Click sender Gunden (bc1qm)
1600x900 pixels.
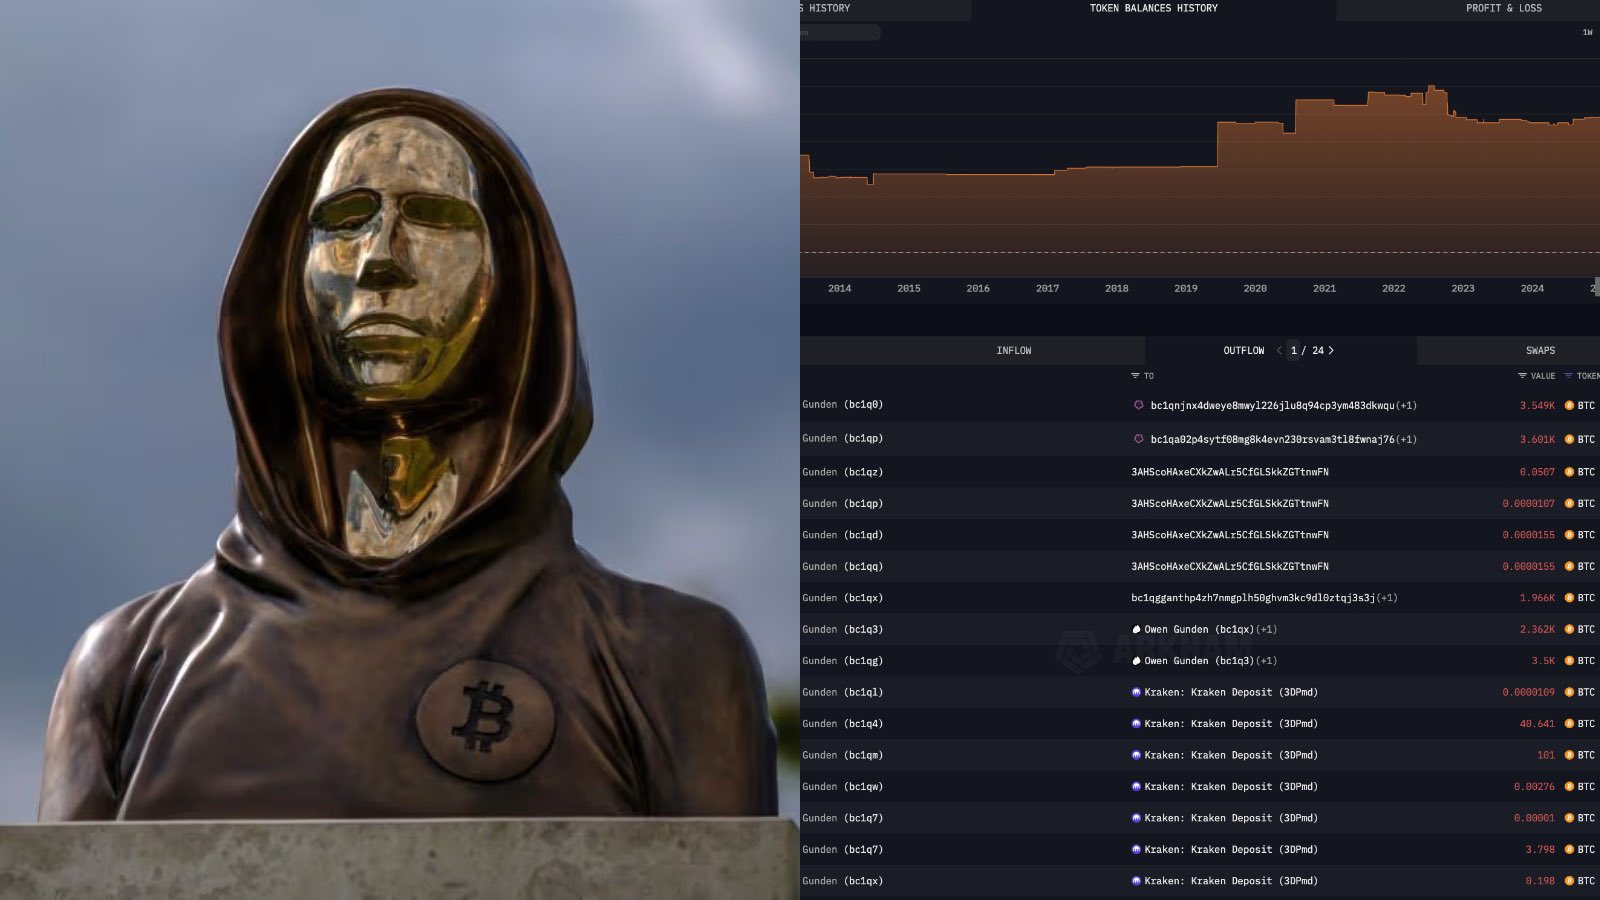[842, 756]
